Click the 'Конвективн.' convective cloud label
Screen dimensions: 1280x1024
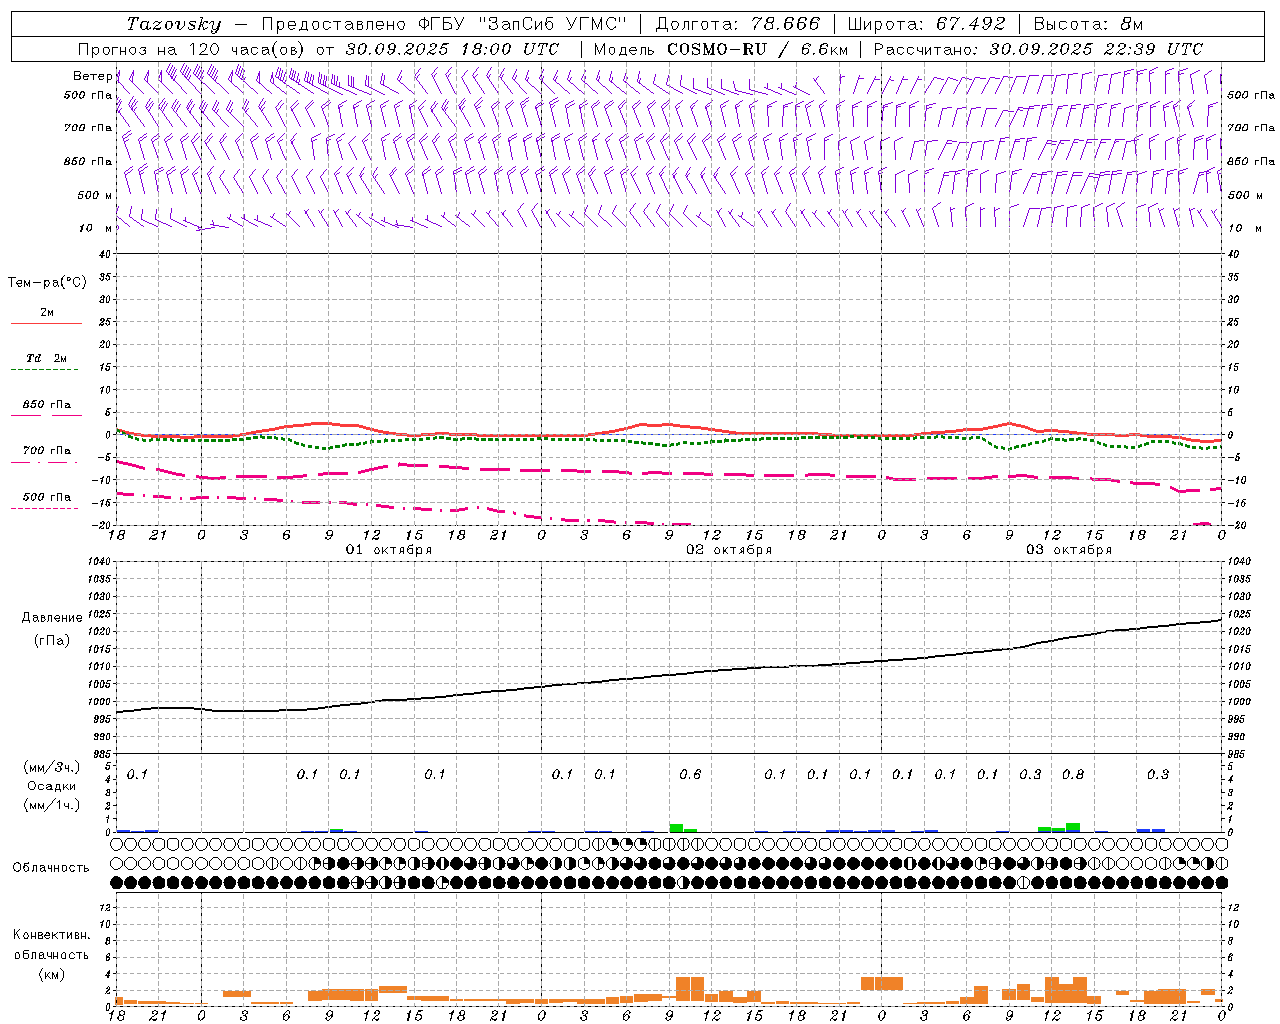(51, 935)
